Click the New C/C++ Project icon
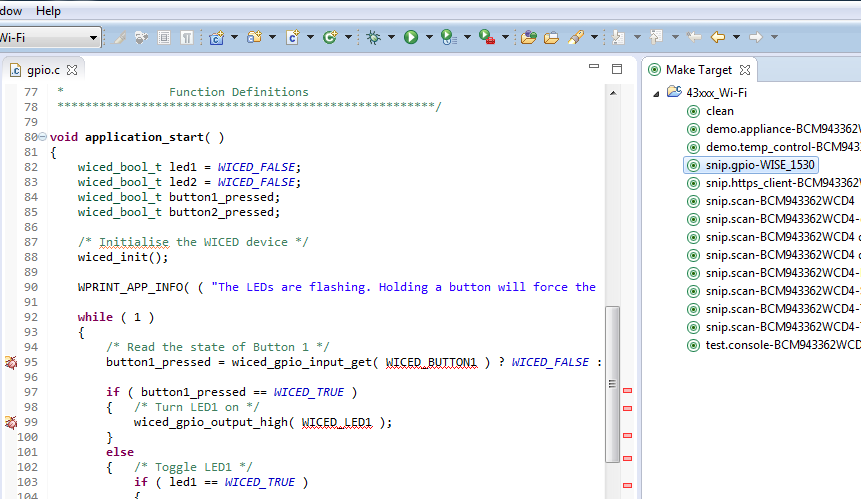The width and height of the screenshot is (861, 499). pyautogui.click(x=216, y=37)
